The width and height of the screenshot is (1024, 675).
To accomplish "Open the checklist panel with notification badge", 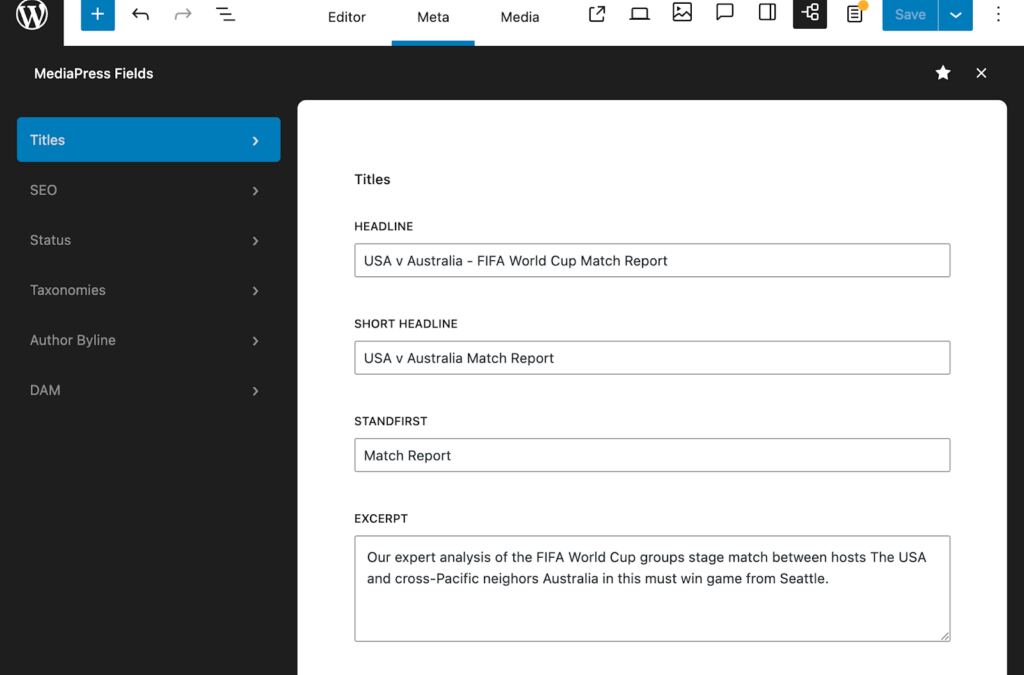I will tap(853, 15).
